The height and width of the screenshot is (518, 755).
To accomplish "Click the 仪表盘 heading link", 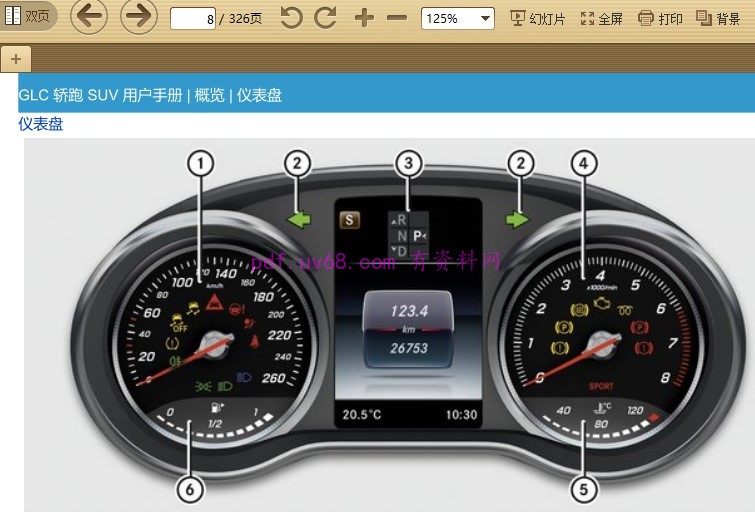I will pyautogui.click(x=41, y=124).
